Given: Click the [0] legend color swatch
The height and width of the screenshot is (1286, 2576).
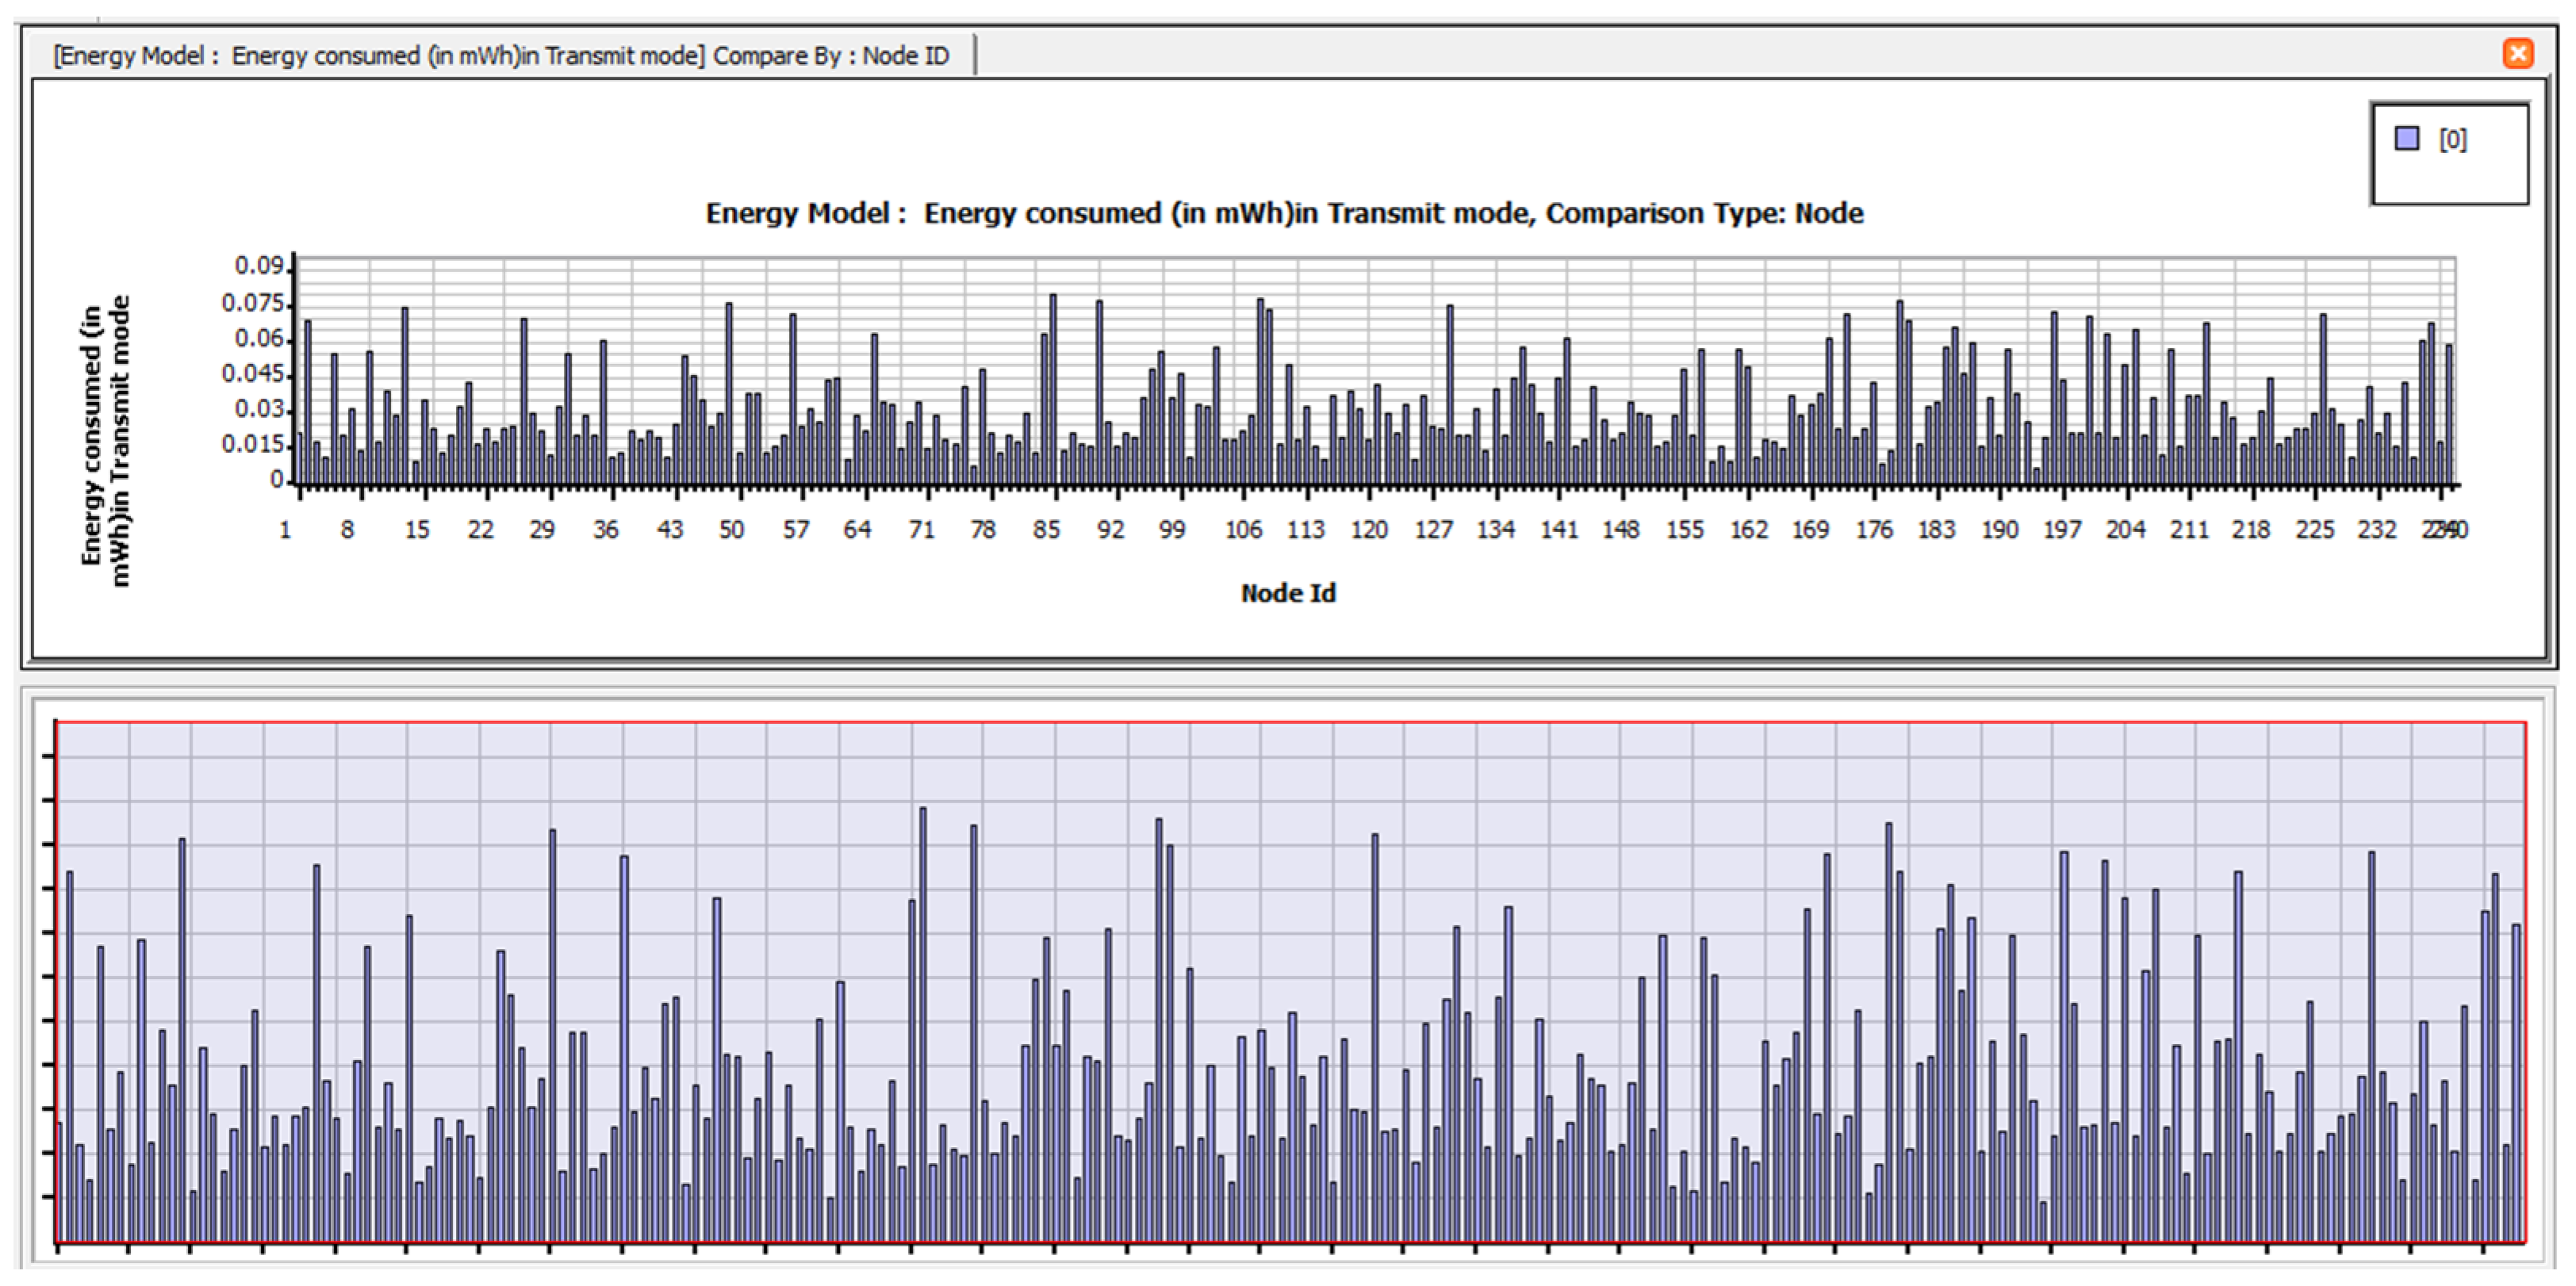Looking at the screenshot, I should tap(2407, 138).
